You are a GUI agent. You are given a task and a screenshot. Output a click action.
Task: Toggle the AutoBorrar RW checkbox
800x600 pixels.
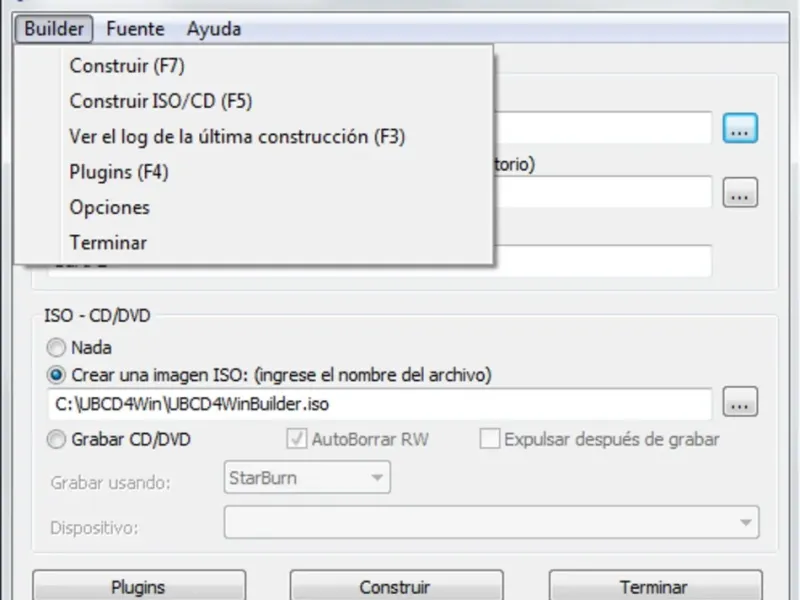point(296,439)
